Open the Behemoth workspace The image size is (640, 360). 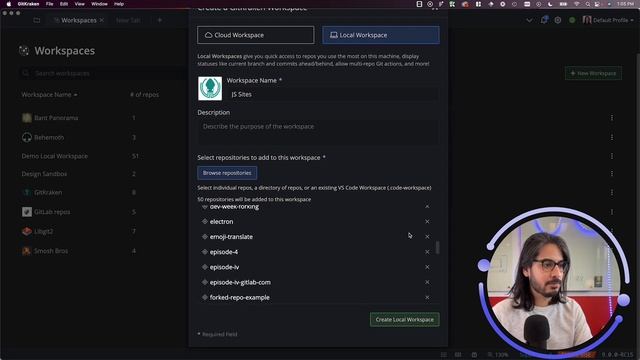(x=49, y=138)
